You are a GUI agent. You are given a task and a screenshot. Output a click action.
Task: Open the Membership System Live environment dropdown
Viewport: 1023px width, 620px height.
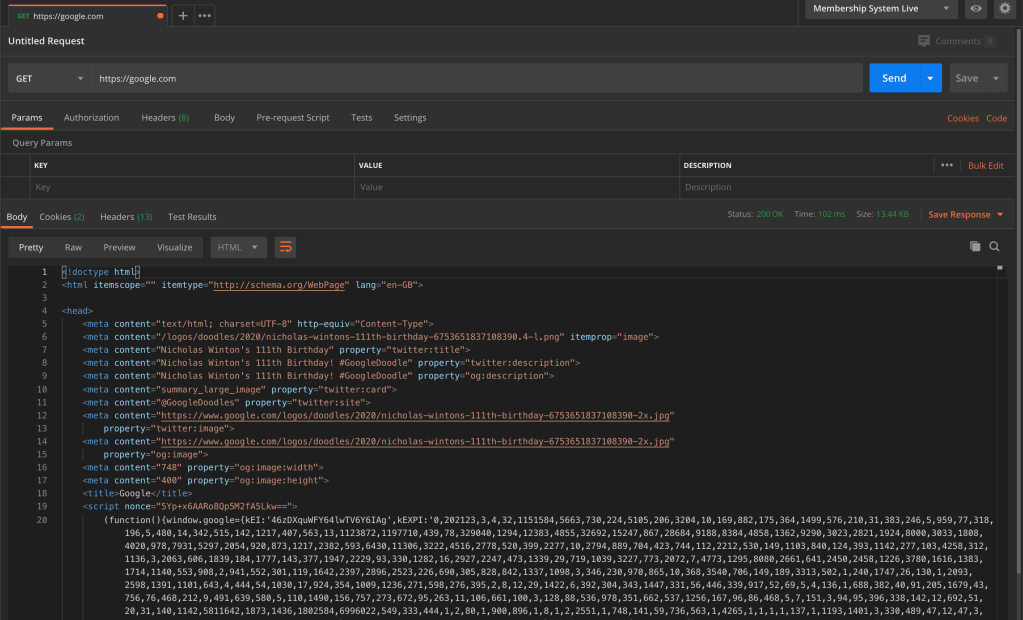(x=881, y=9)
